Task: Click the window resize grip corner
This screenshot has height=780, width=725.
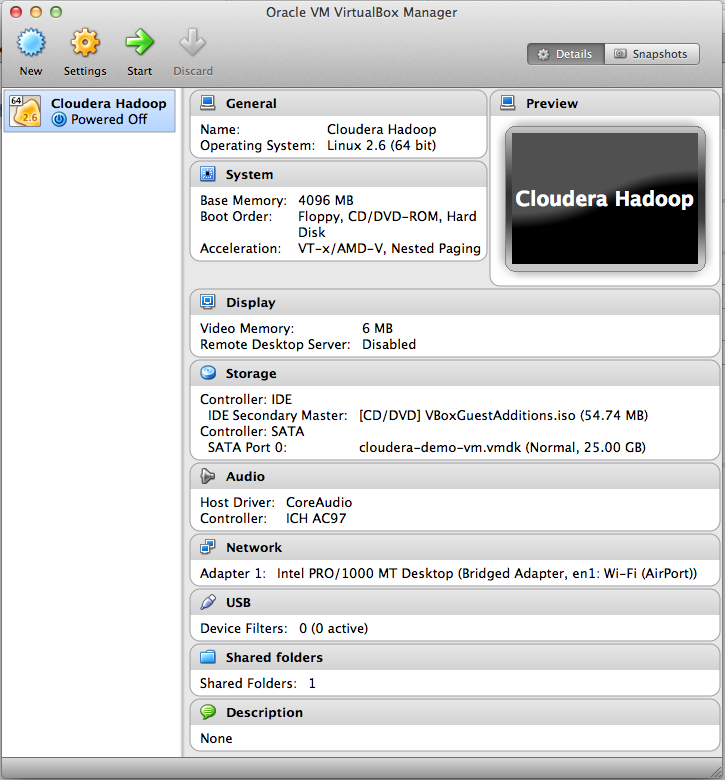Action: (x=715, y=770)
